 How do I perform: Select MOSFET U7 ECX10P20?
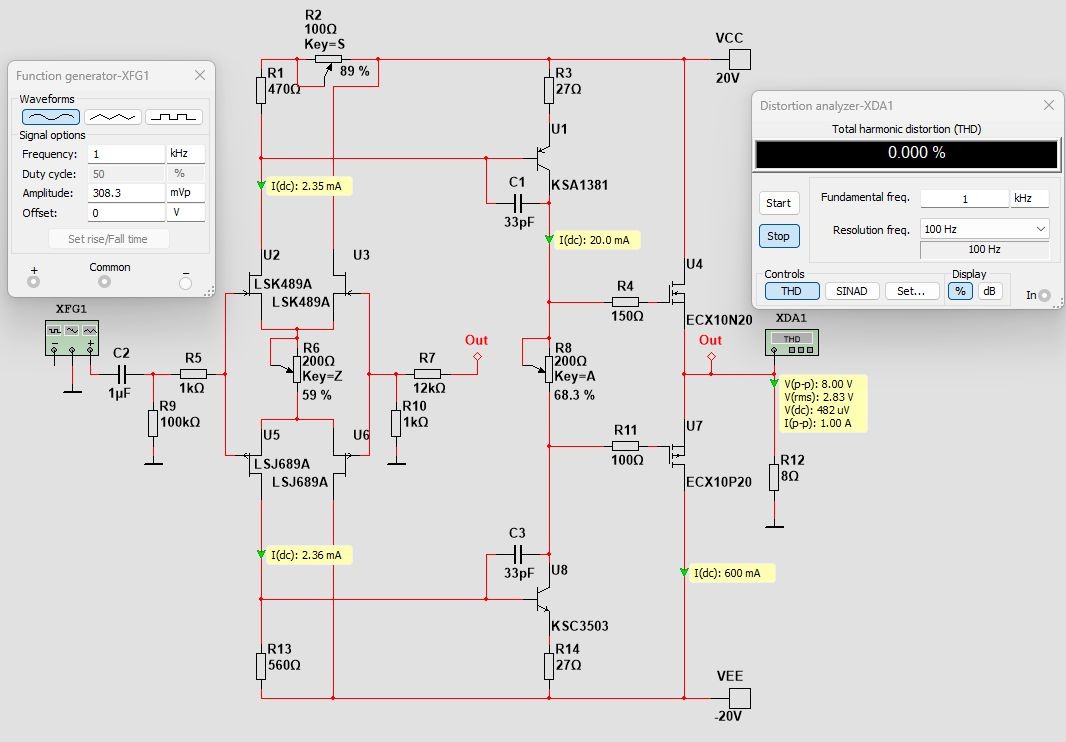pyautogui.click(x=678, y=455)
